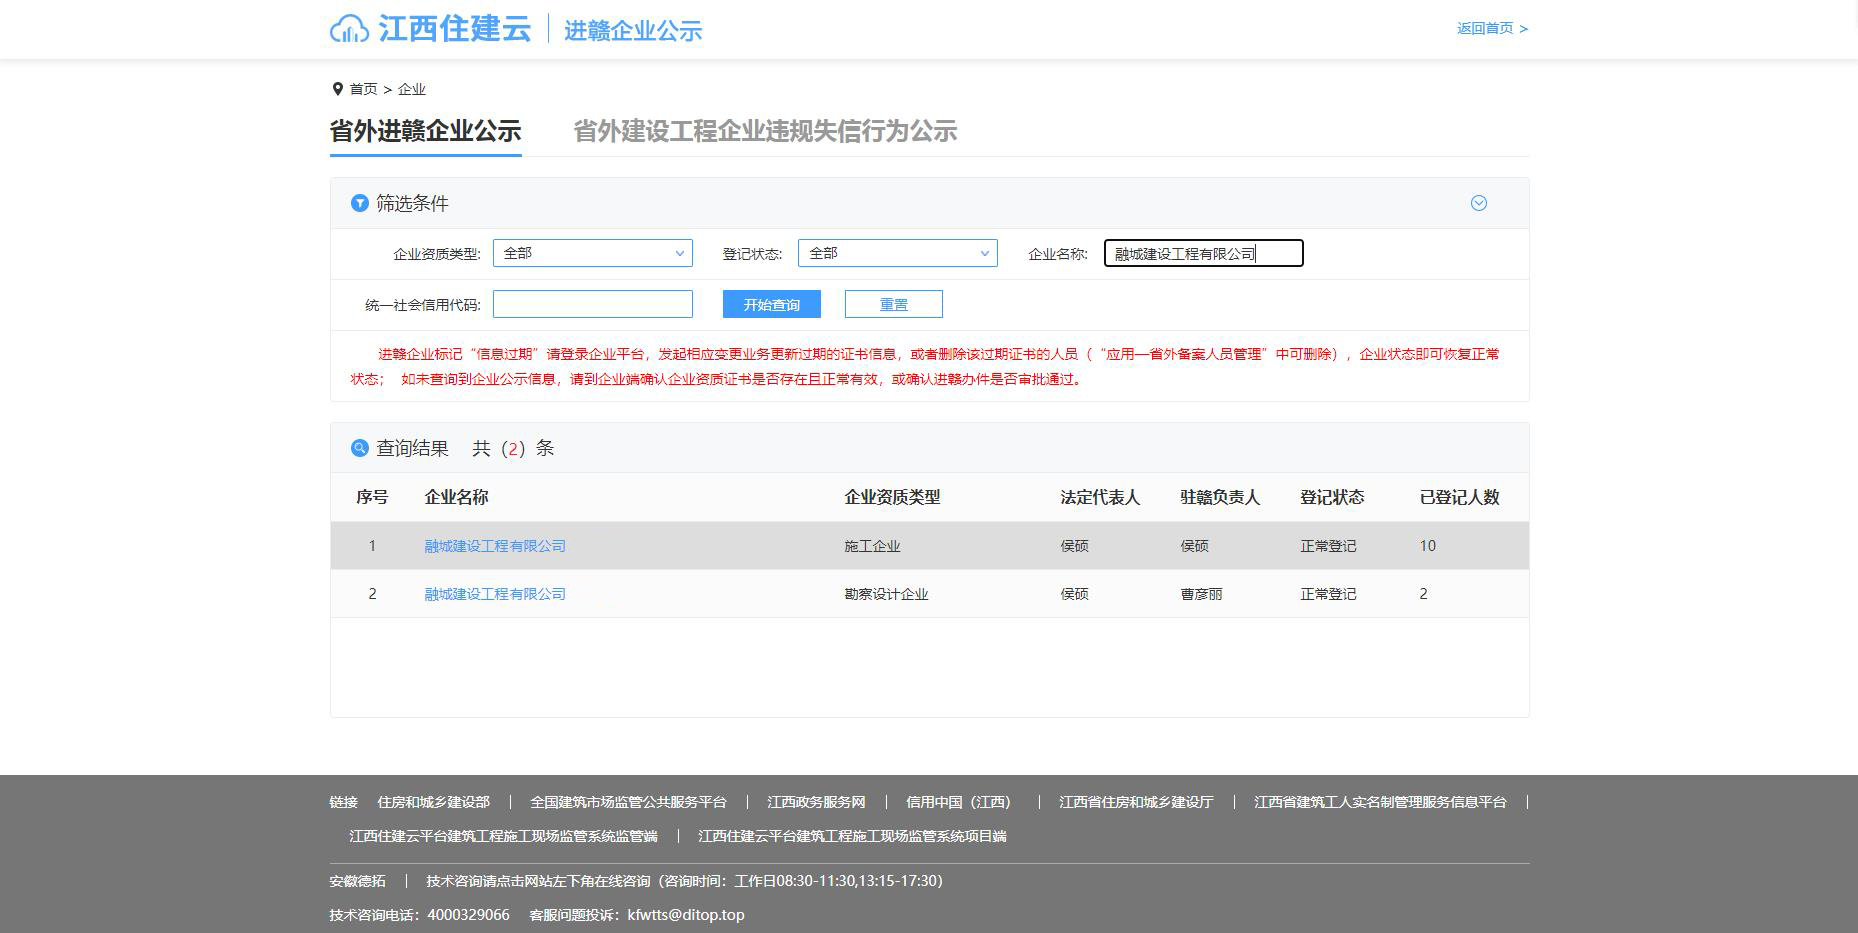This screenshot has height=933, width=1858.
Task: Click 企业 in the breadcrumb
Action: tap(412, 89)
